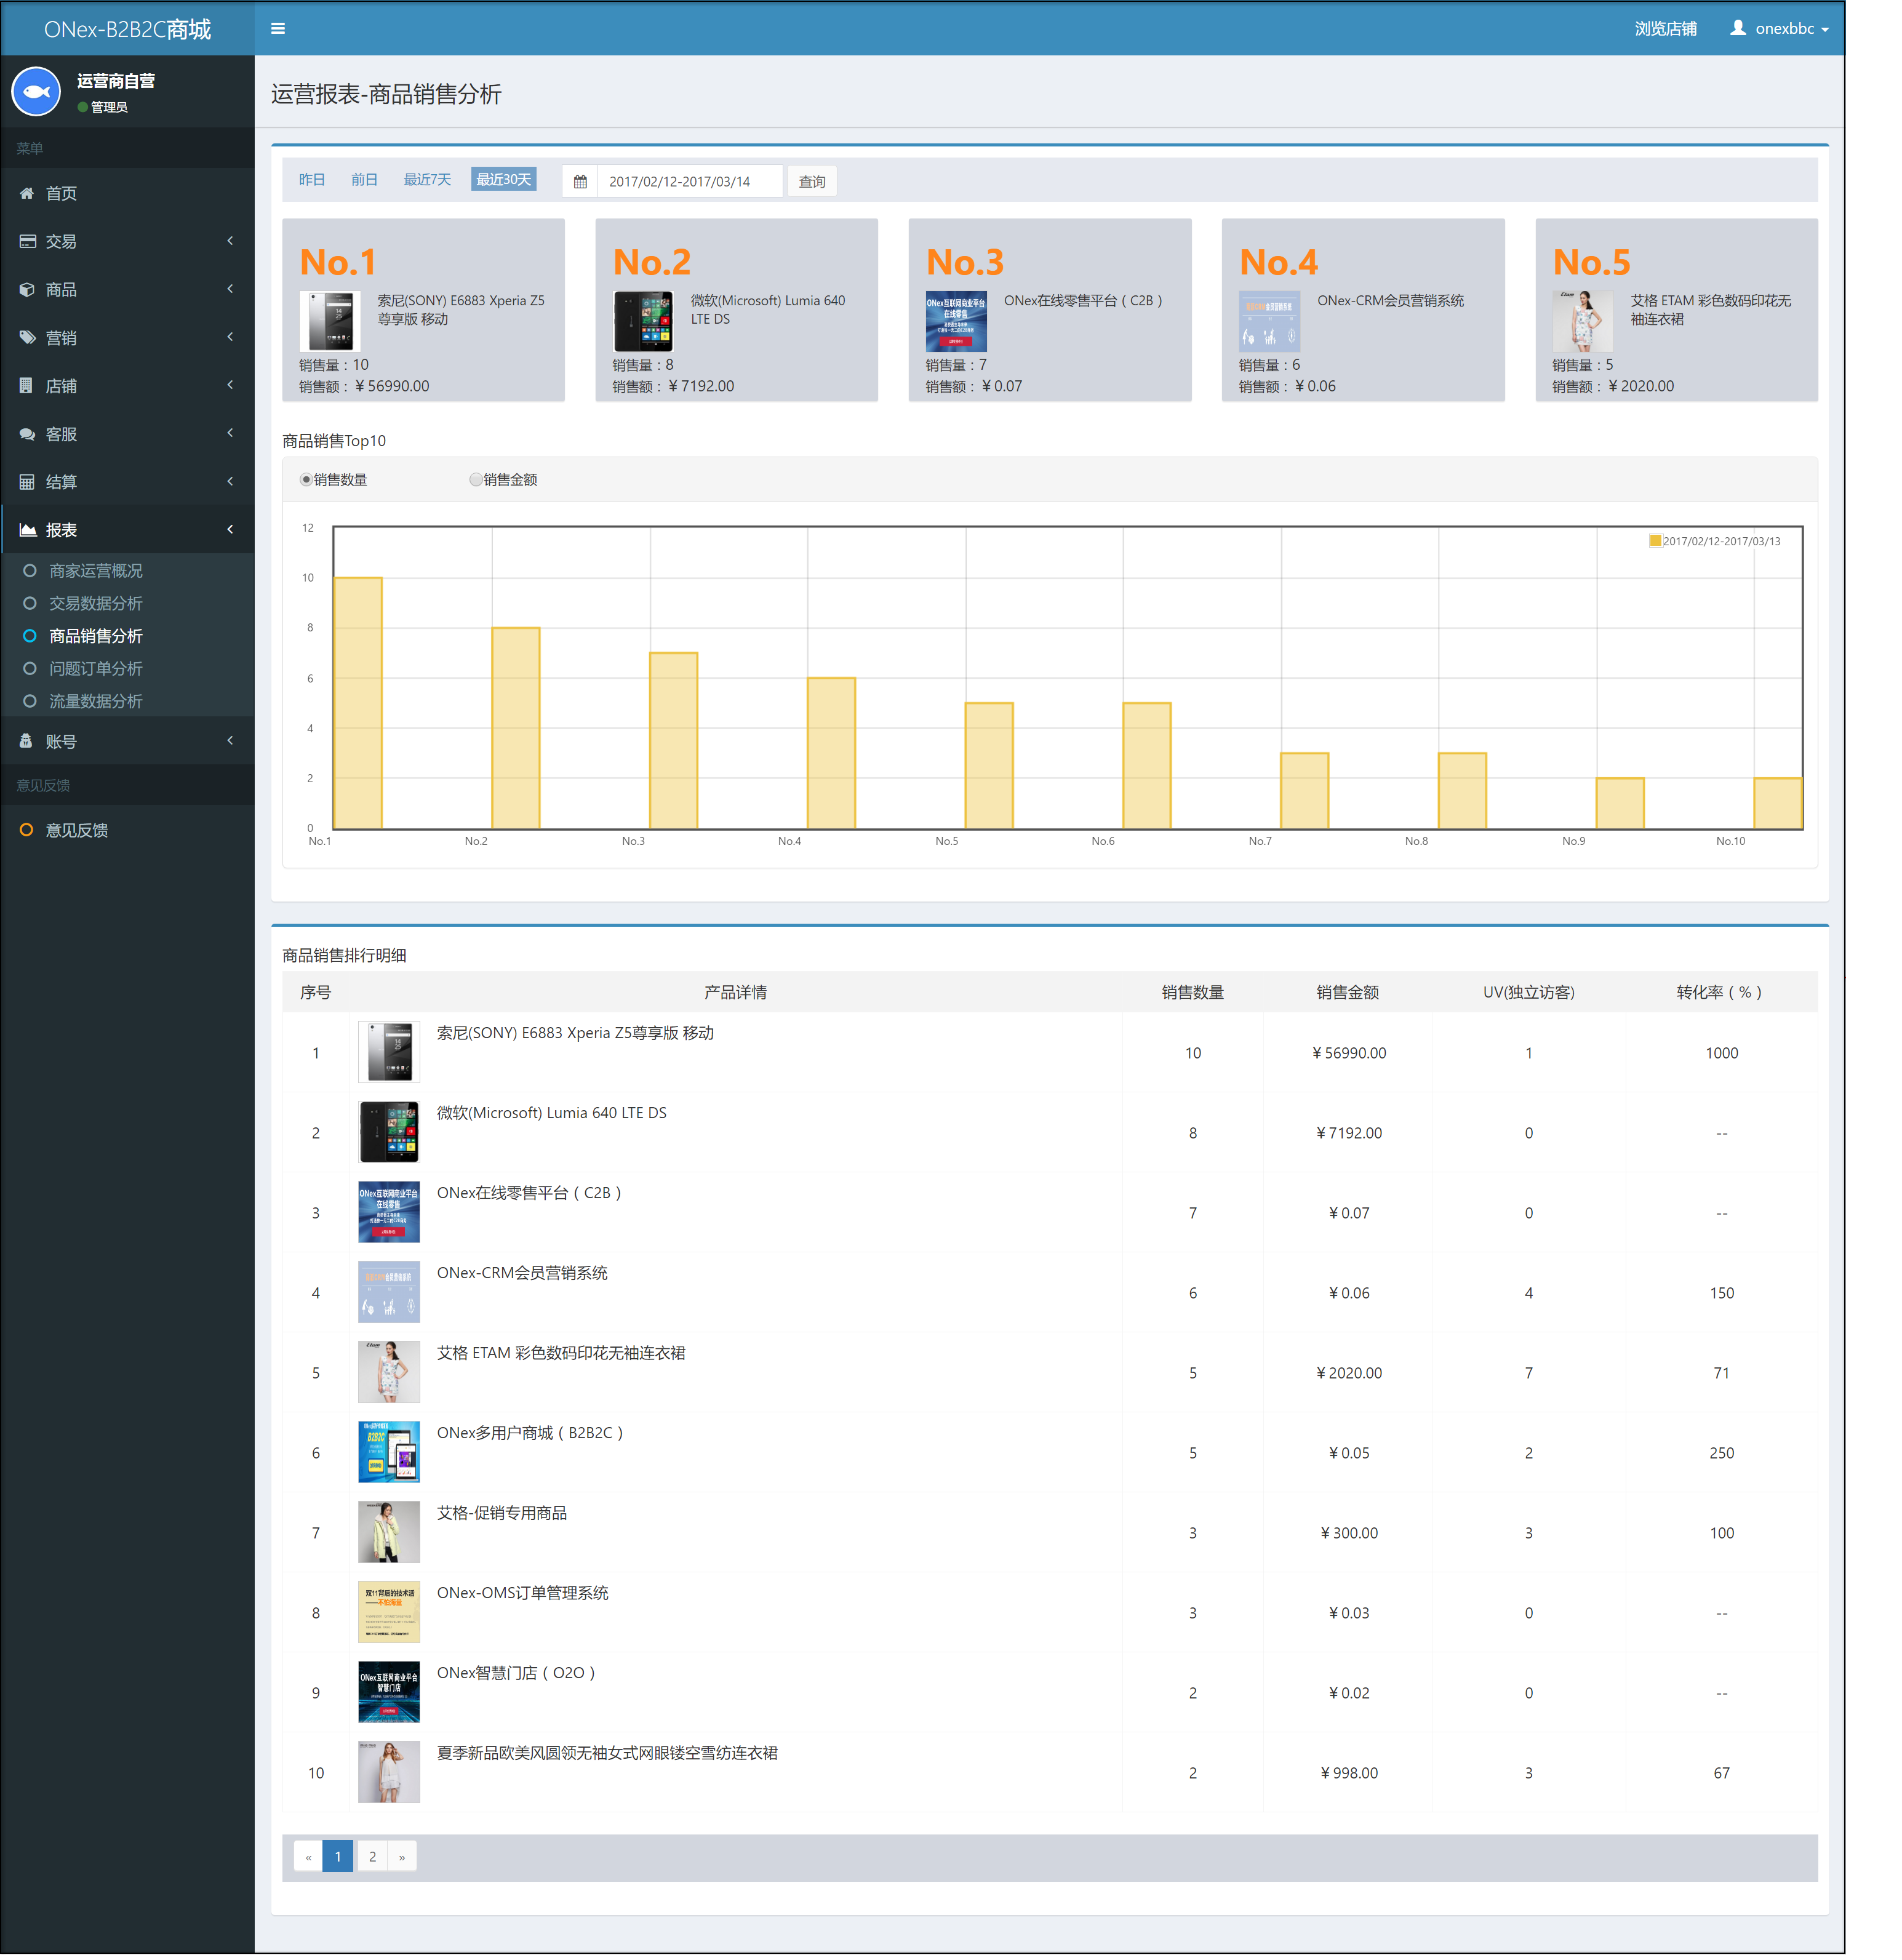Click the 查询 query button

[812, 181]
